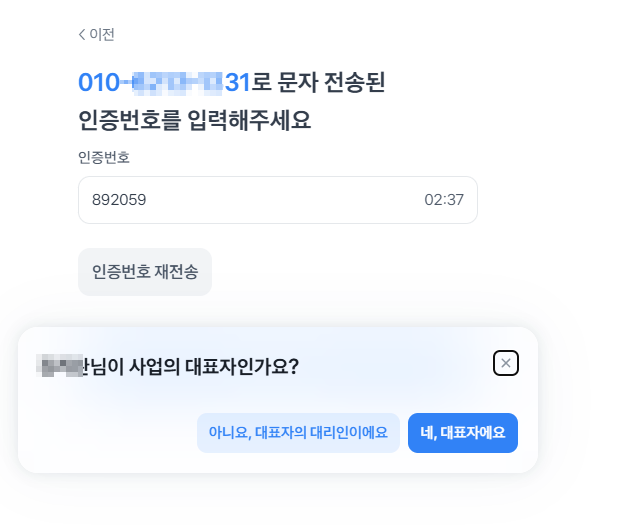The image size is (623, 528).
Task: Click the back chevron arrow icon
Action: tap(82, 35)
